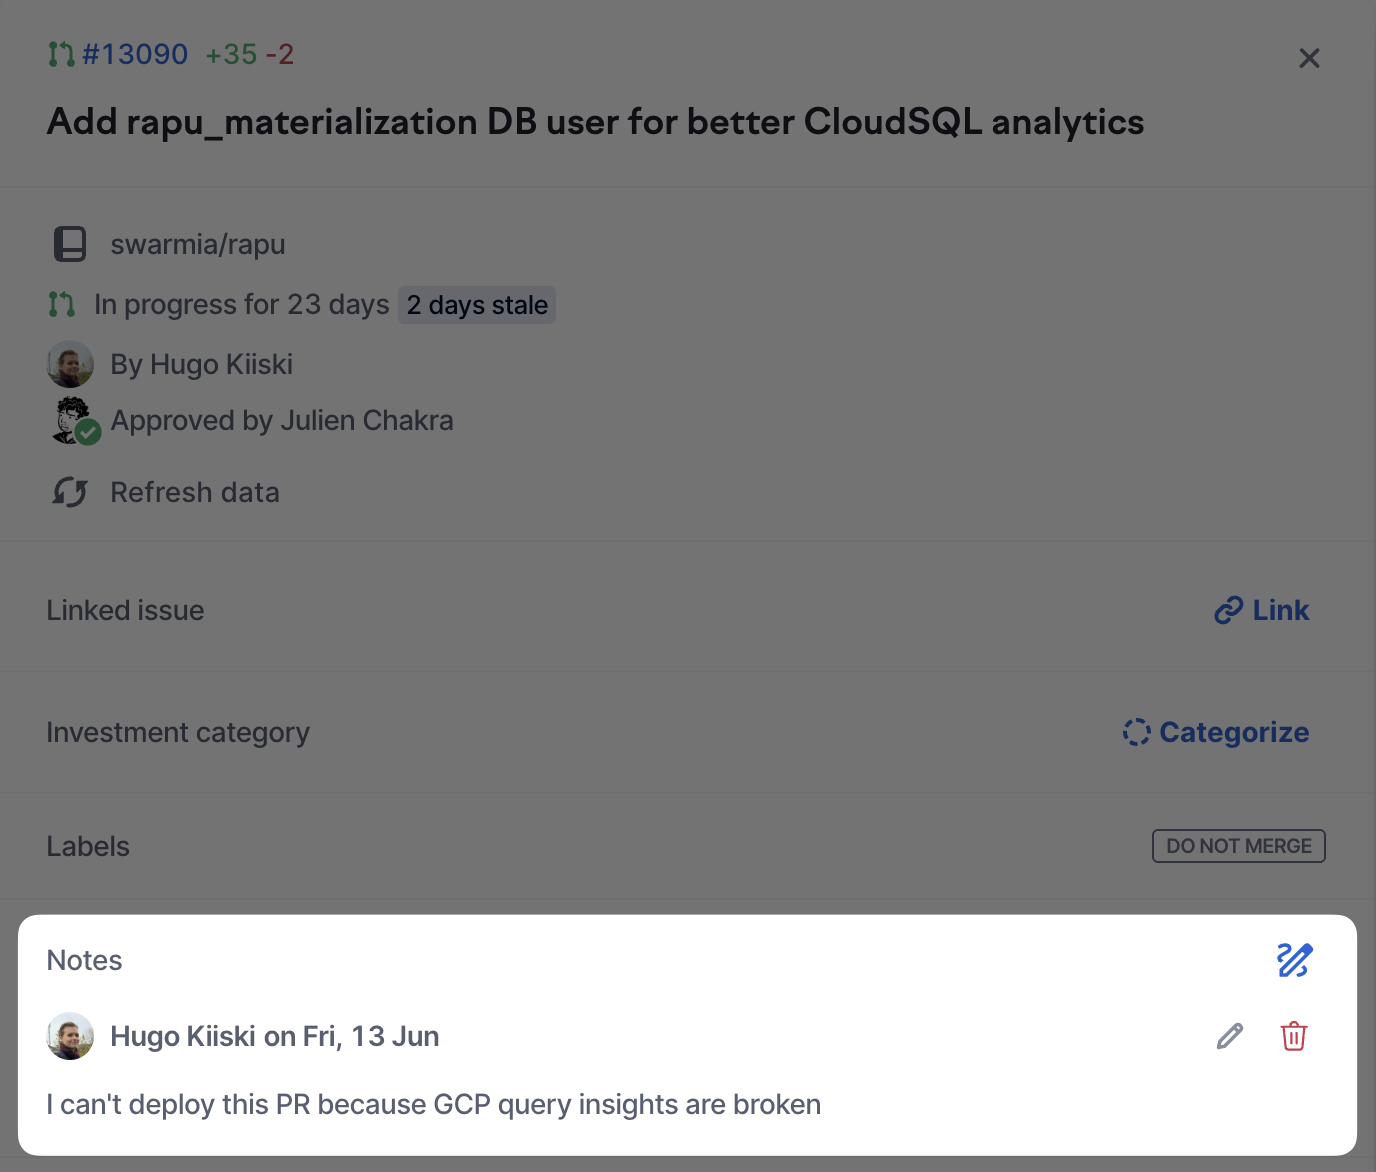Click Hugo Kiiski's avatar in Notes
Viewport: 1376px width, 1172px height.
[70, 1036]
